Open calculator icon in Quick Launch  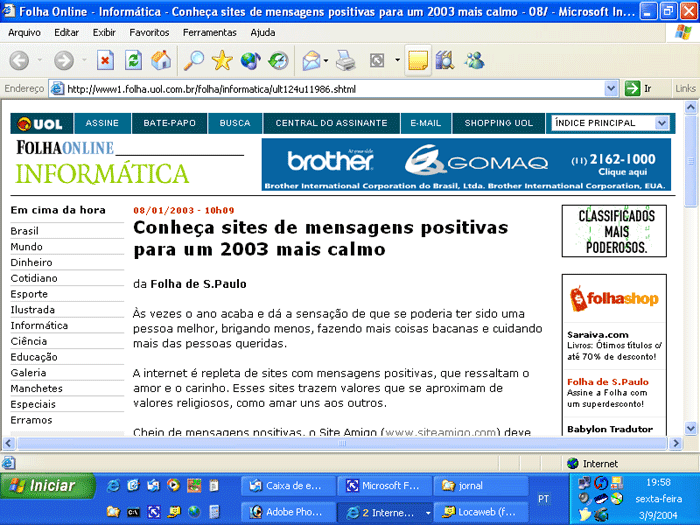click(x=214, y=512)
